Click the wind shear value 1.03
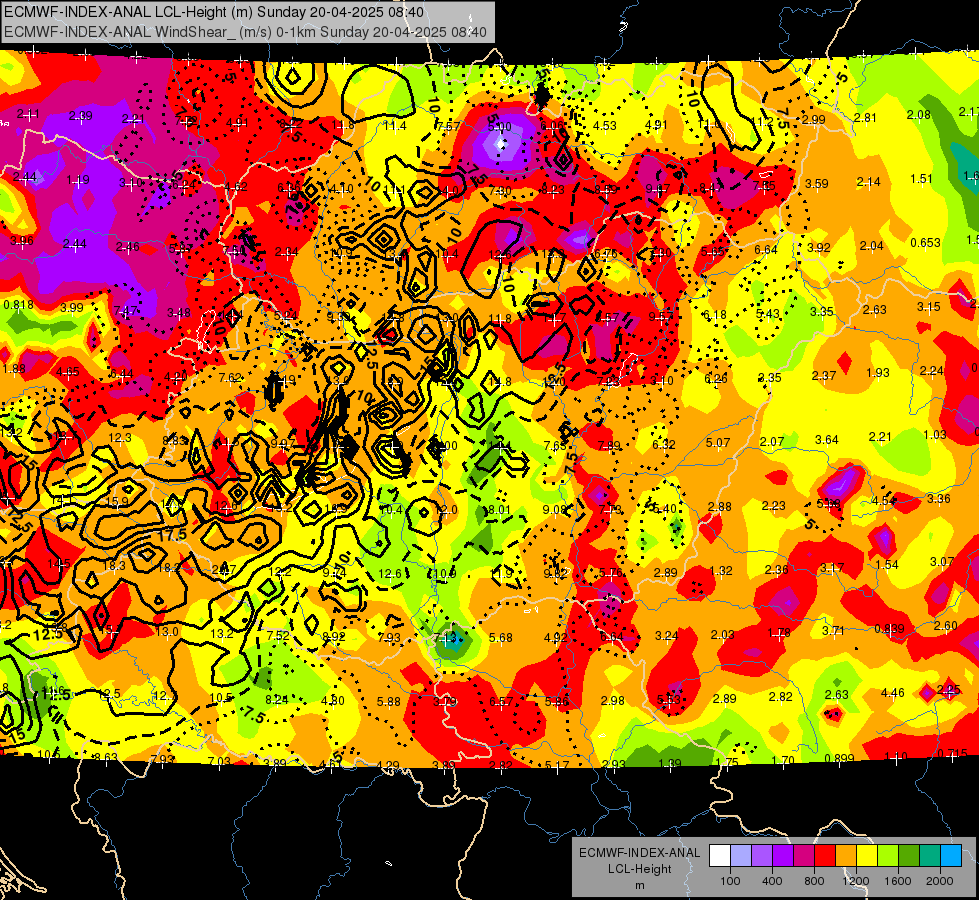The width and height of the screenshot is (979, 900). (x=935, y=435)
